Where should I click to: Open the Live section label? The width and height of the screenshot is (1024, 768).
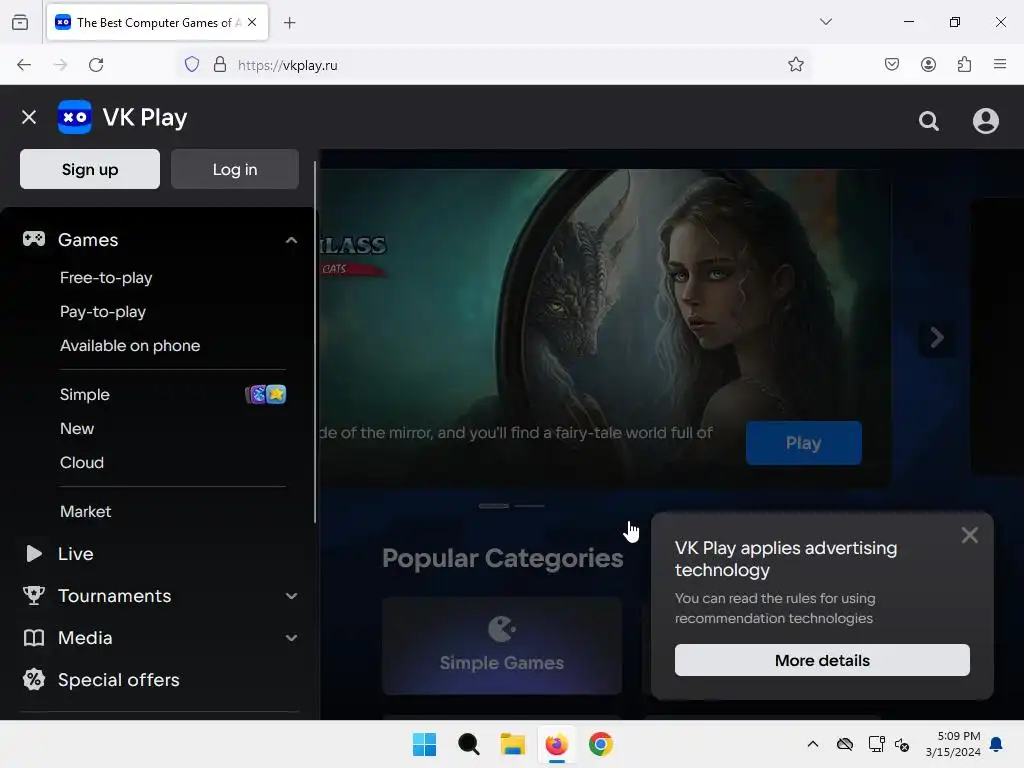76,554
